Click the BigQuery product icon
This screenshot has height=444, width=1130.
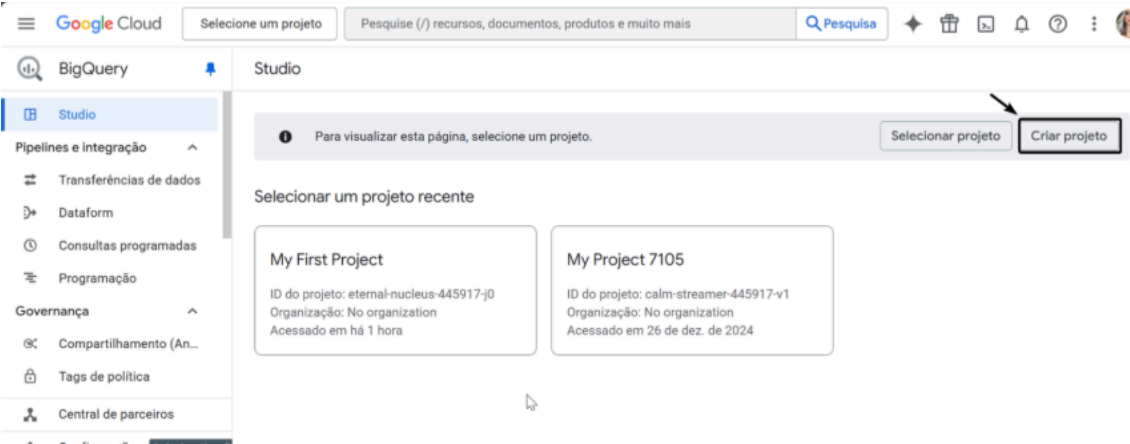pyautogui.click(x=29, y=69)
